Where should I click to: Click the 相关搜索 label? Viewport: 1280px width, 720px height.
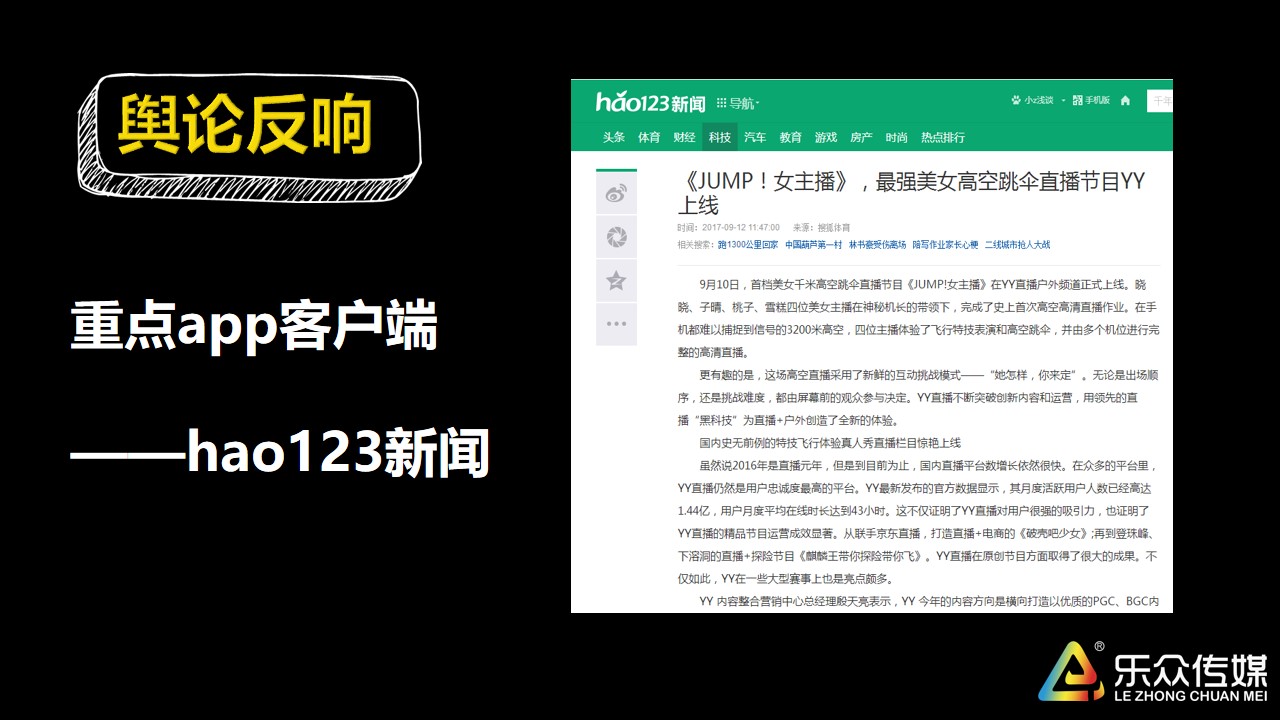(x=695, y=244)
